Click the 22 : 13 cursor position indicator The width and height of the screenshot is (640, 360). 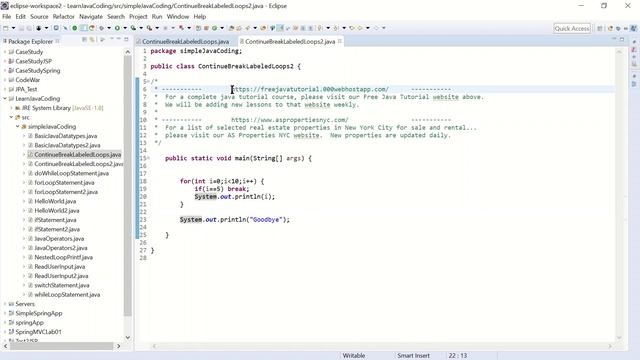click(x=458, y=356)
